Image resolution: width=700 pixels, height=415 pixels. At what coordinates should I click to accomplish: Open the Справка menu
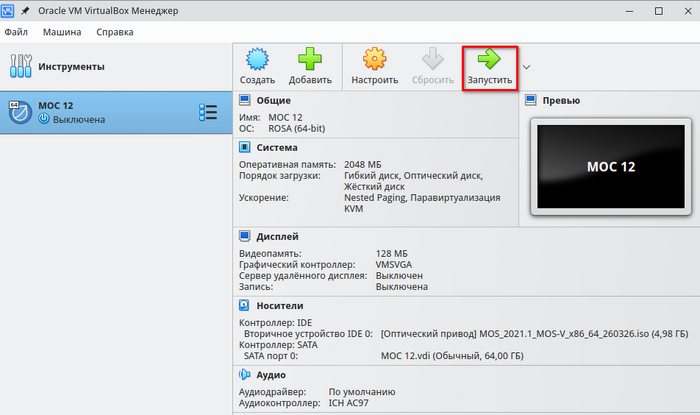tap(115, 32)
